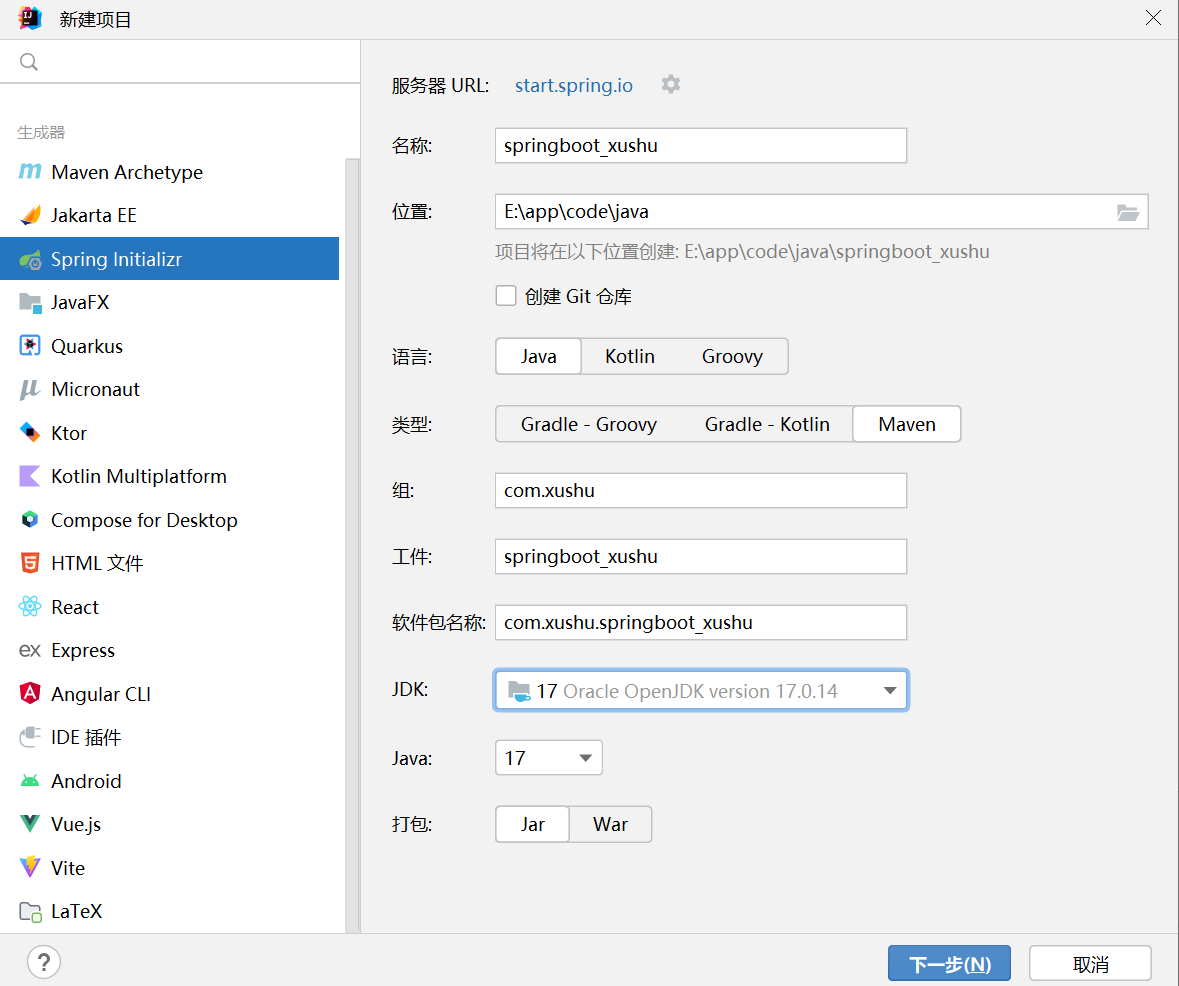Click the Vite icon
This screenshot has width=1179, height=986.
click(x=30, y=867)
